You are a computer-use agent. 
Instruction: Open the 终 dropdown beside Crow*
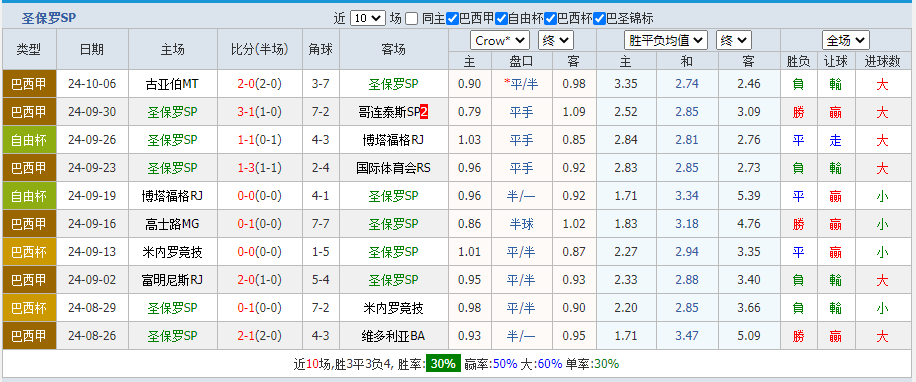tap(556, 40)
